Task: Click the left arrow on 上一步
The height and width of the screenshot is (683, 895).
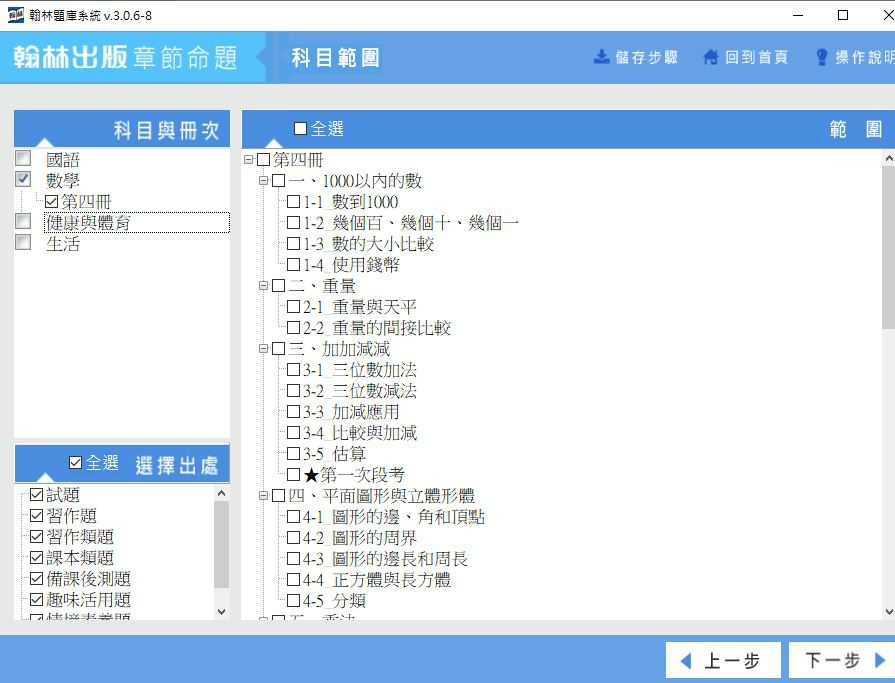Action: pyautogui.click(x=686, y=661)
